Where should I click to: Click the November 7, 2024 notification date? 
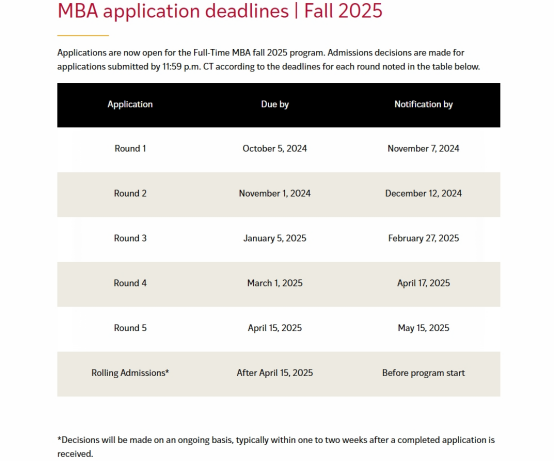(423, 148)
